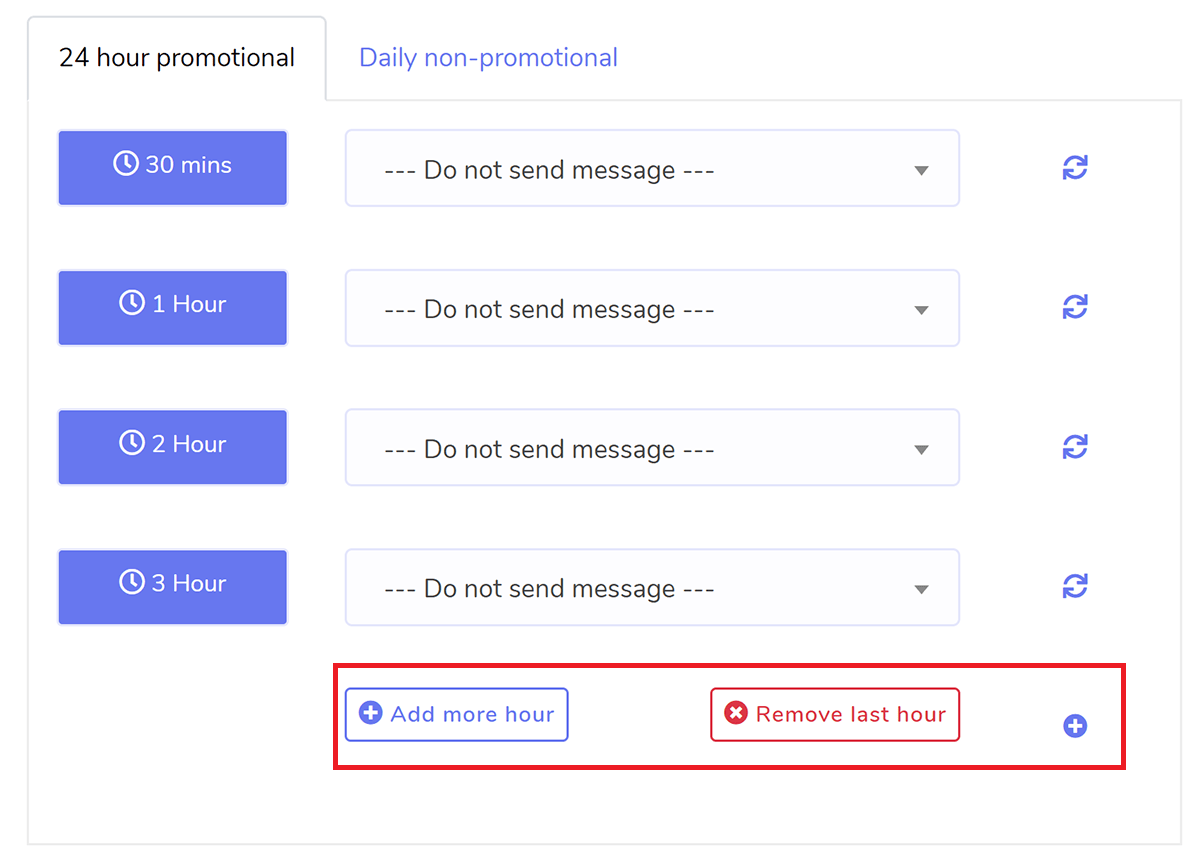Open the message dropdown for 2 Hour
The image size is (1200, 858).
coord(652,447)
